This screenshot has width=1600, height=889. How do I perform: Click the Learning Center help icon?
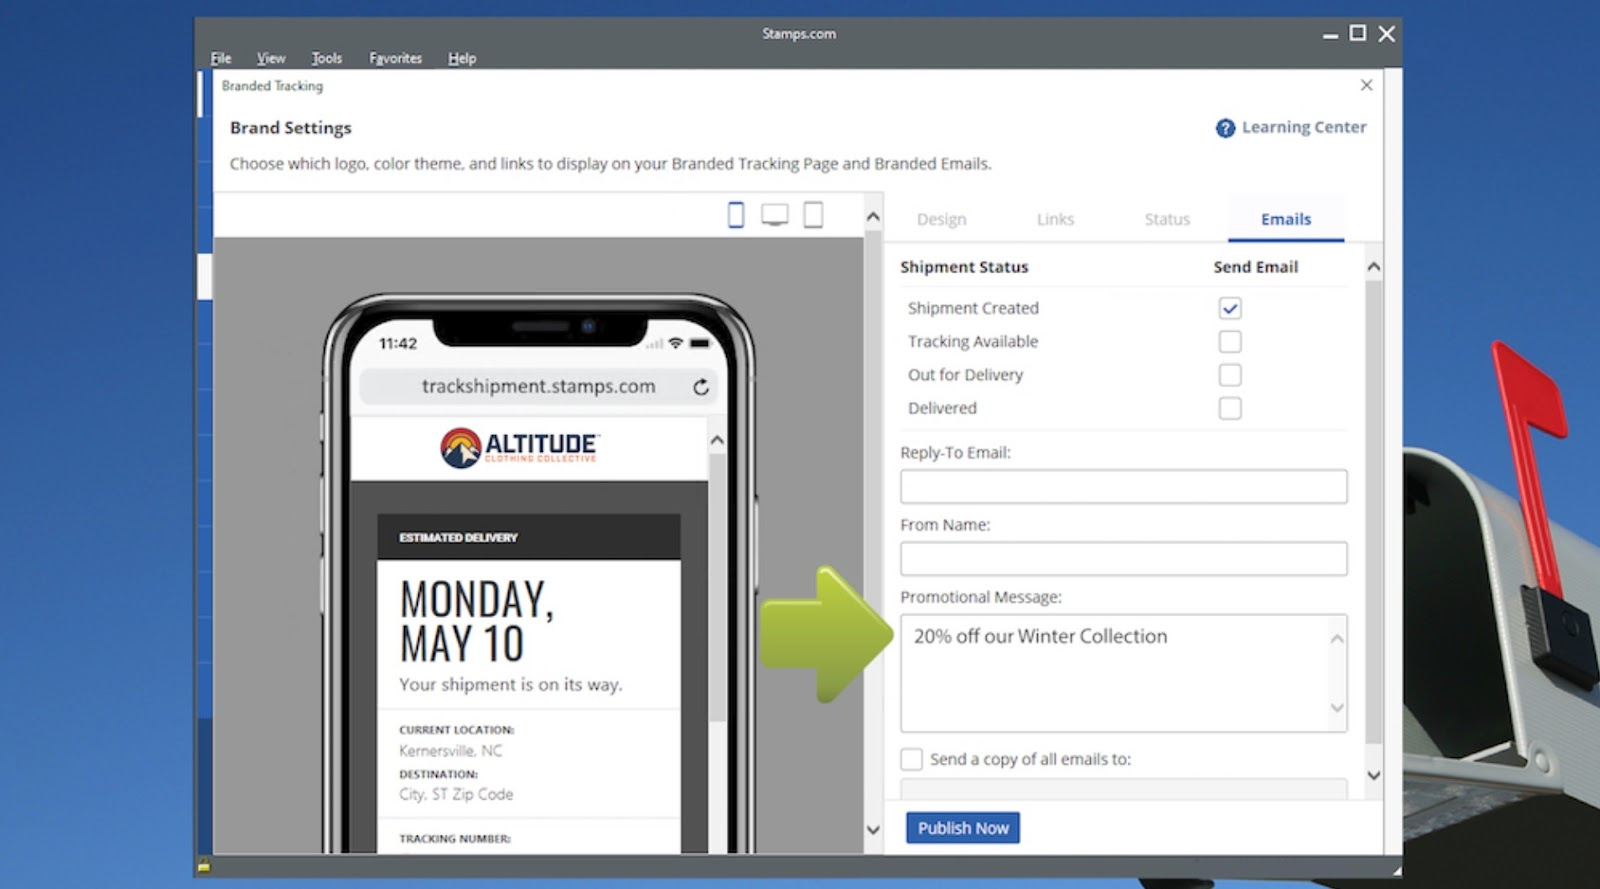click(x=1225, y=128)
